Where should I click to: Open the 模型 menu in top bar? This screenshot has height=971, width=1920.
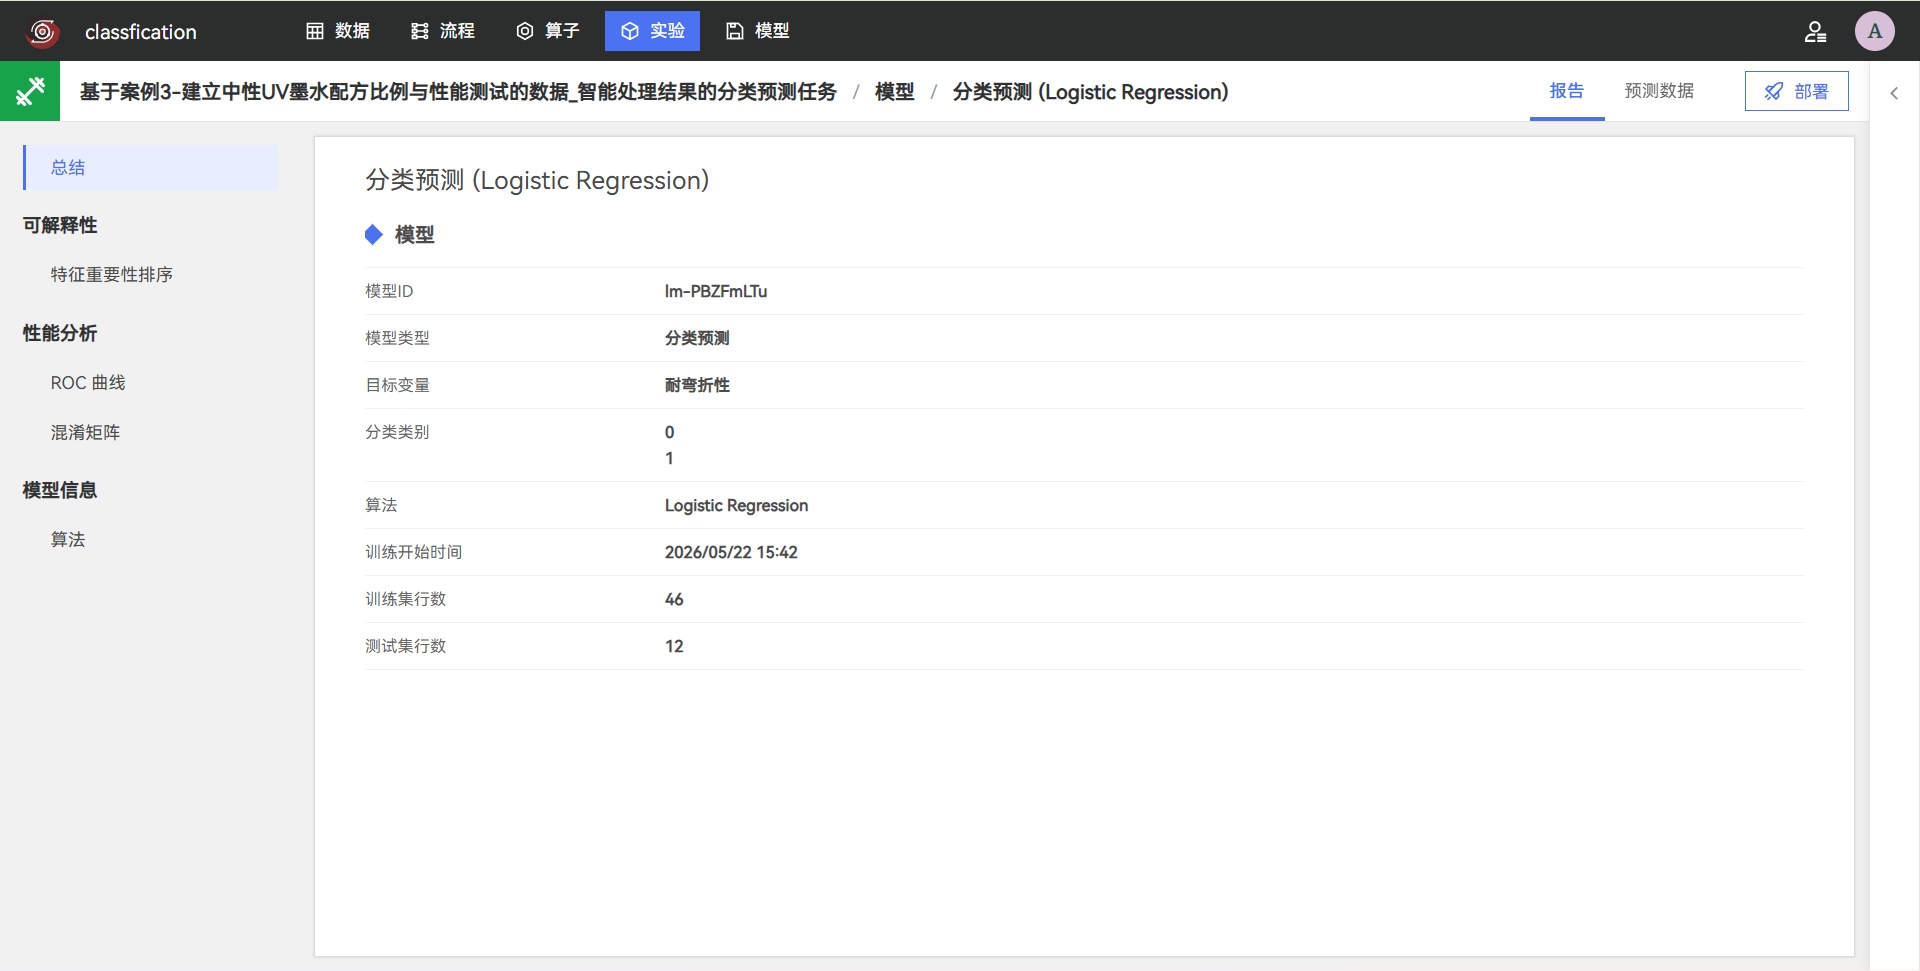[x=757, y=31]
